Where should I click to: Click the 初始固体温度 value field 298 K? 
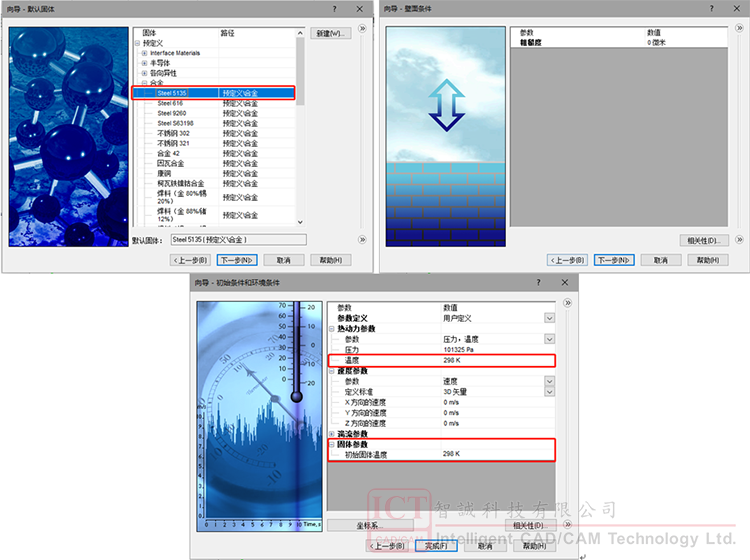(x=490, y=454)
